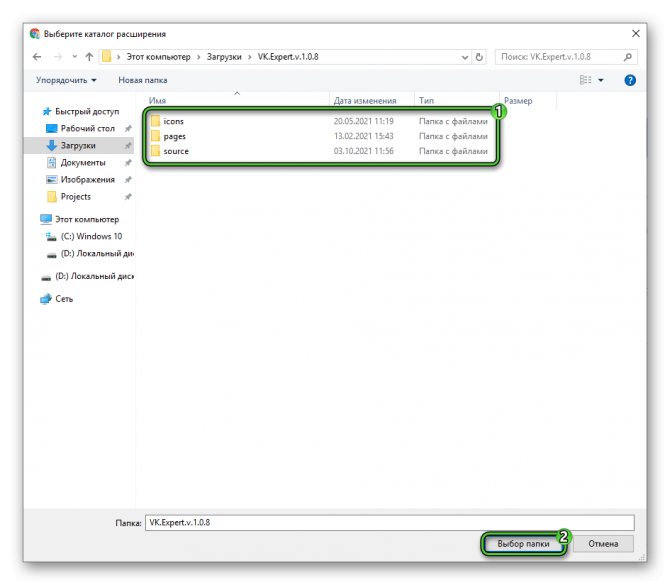
Task: Confirm with 'Выбор папки' button
Action: pyautogui.click(x=523, y=544)
